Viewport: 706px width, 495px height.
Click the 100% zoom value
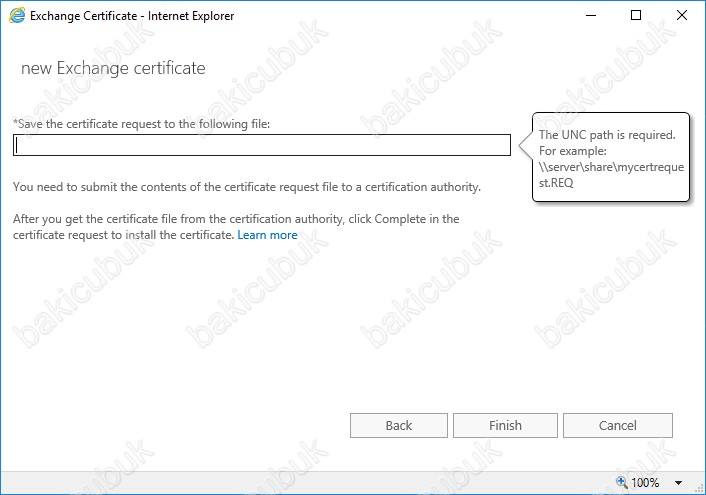click(645, 483)
